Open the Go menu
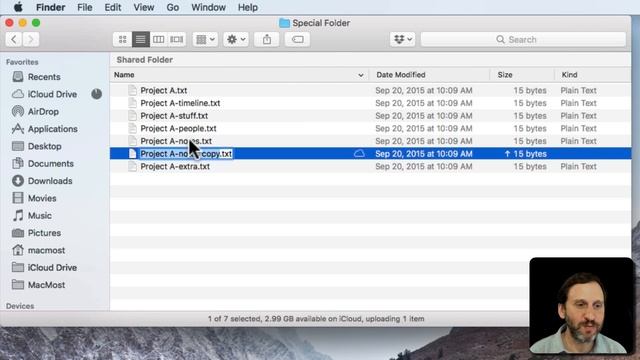This screenshot has width=640, height=360. coord(173,7)
